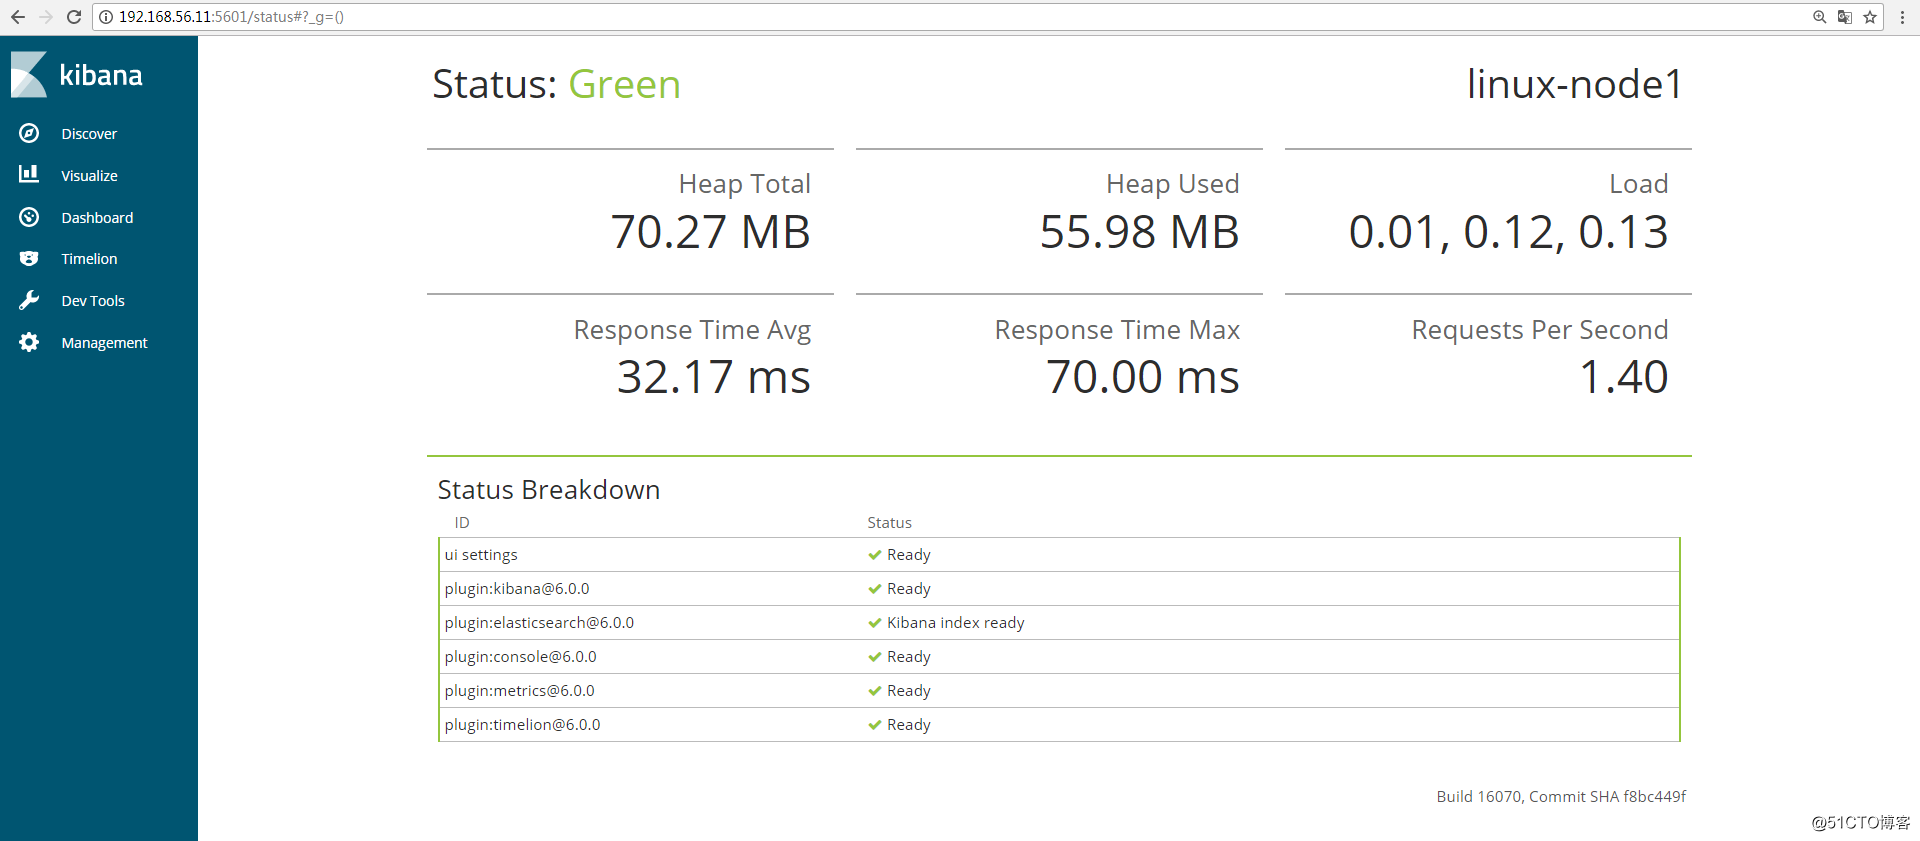The image size is (1920, 841).
Task: Click the Heap Total value 70.27 MB
Action: coord(711,233)
